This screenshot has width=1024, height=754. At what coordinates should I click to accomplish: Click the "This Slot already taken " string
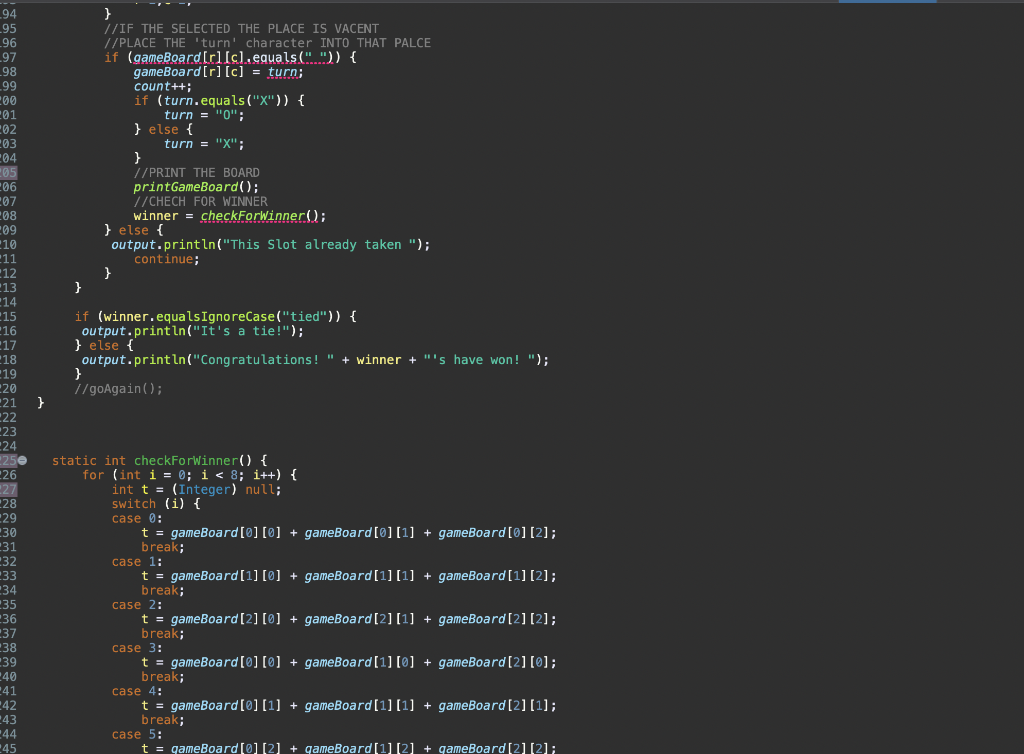tap(319, 245)
